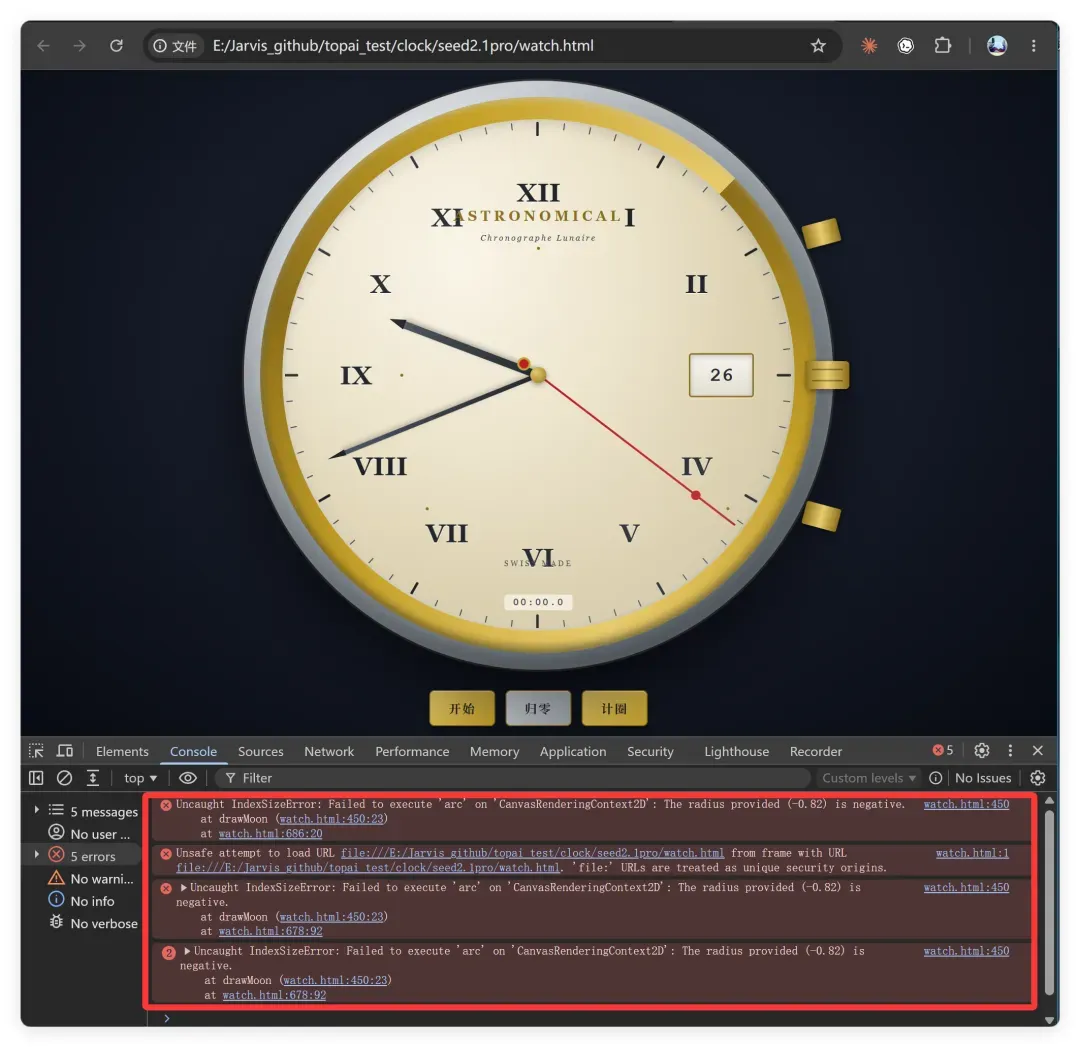Click the console prompt input line
1080x1047 pixels.
pos(592,1018)
